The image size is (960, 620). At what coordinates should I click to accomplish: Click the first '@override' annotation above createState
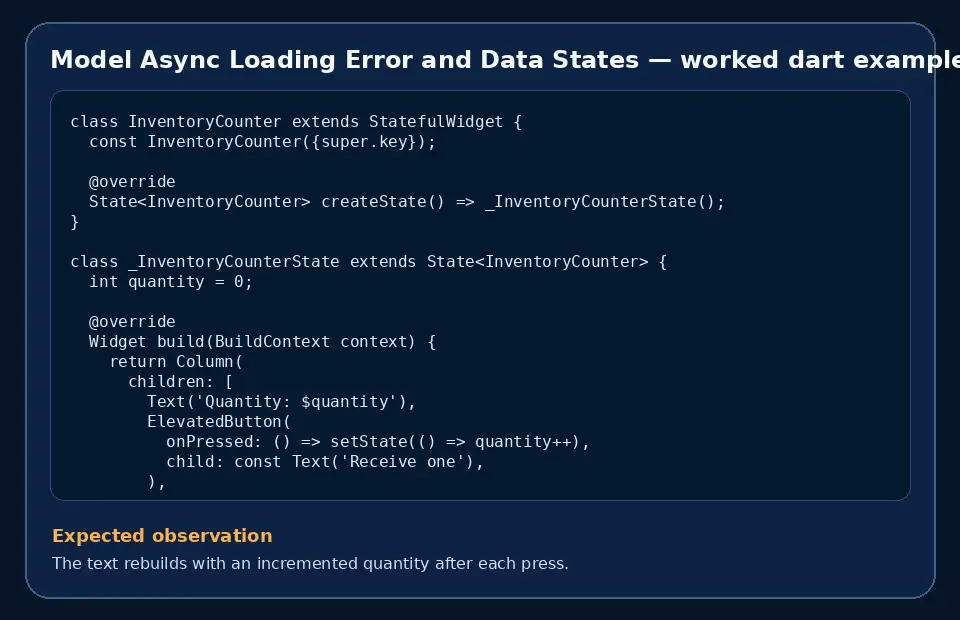coord(132,182)
